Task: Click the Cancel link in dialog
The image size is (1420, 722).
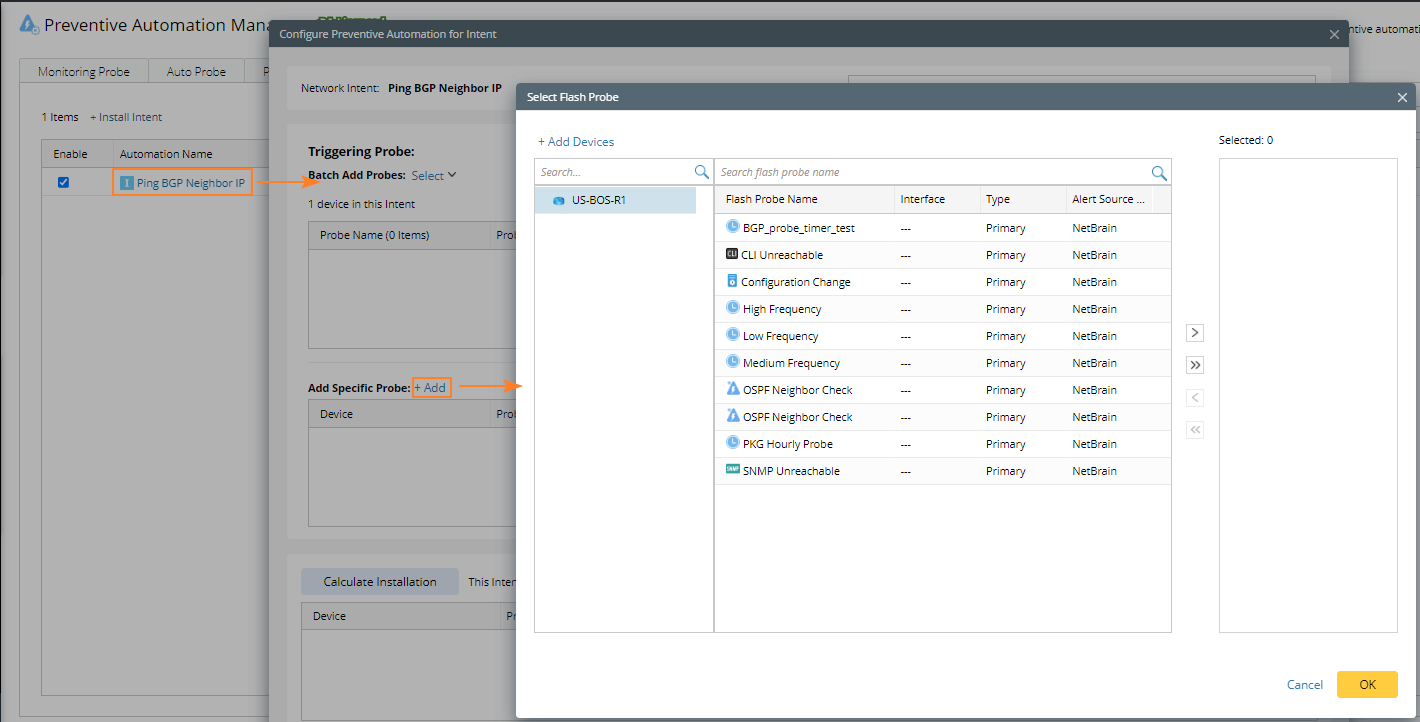Action: tap(1304, 685)
